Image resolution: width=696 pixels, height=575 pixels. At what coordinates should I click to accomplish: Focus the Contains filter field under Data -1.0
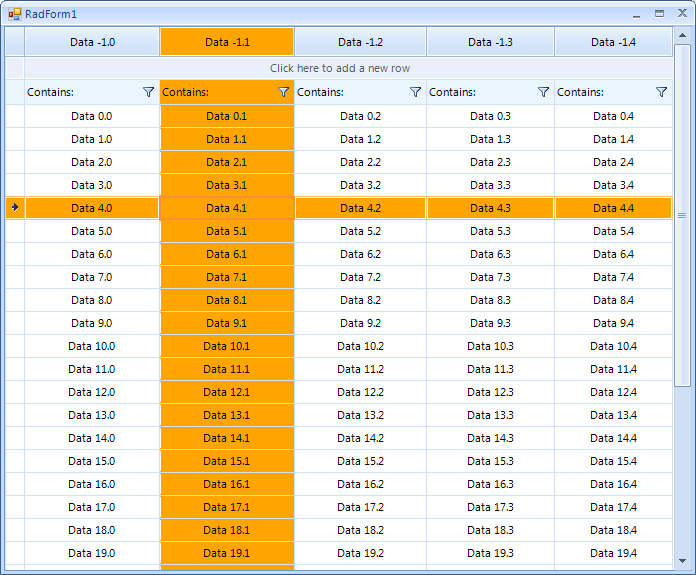click(83, 92)
